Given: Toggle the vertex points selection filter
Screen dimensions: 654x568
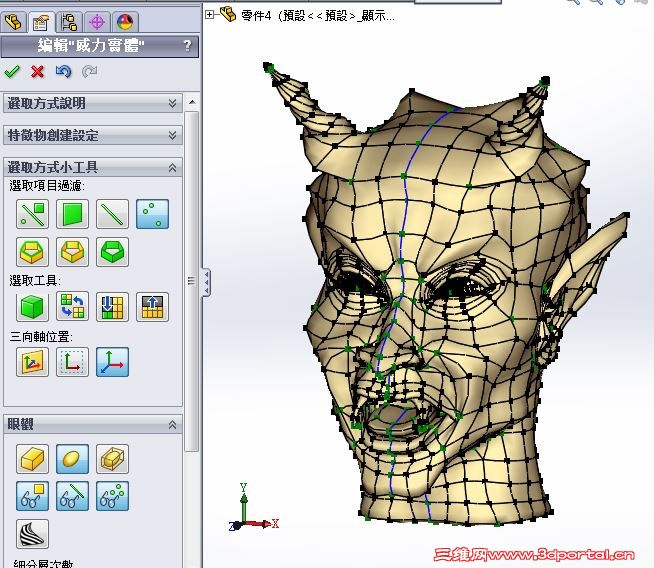Looking at the screenshot, I should [153, 214].
